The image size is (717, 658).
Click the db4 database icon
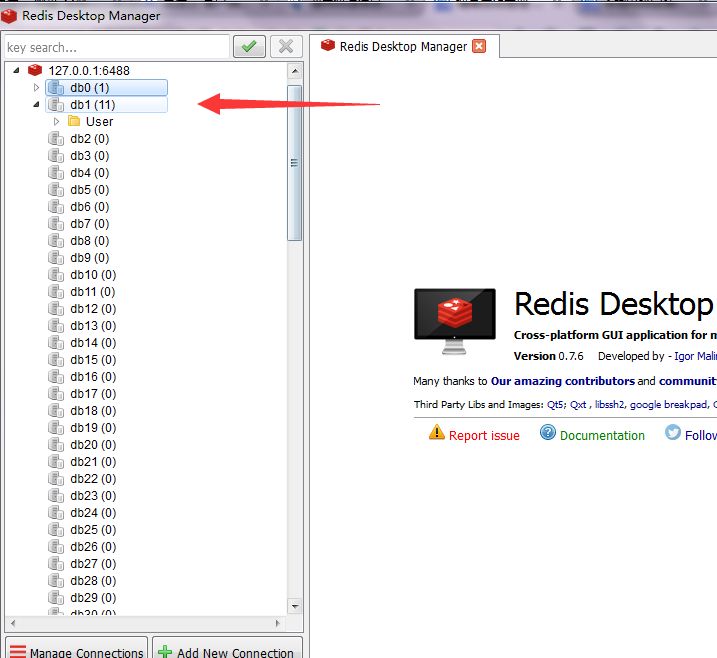(x=56, y=173)
